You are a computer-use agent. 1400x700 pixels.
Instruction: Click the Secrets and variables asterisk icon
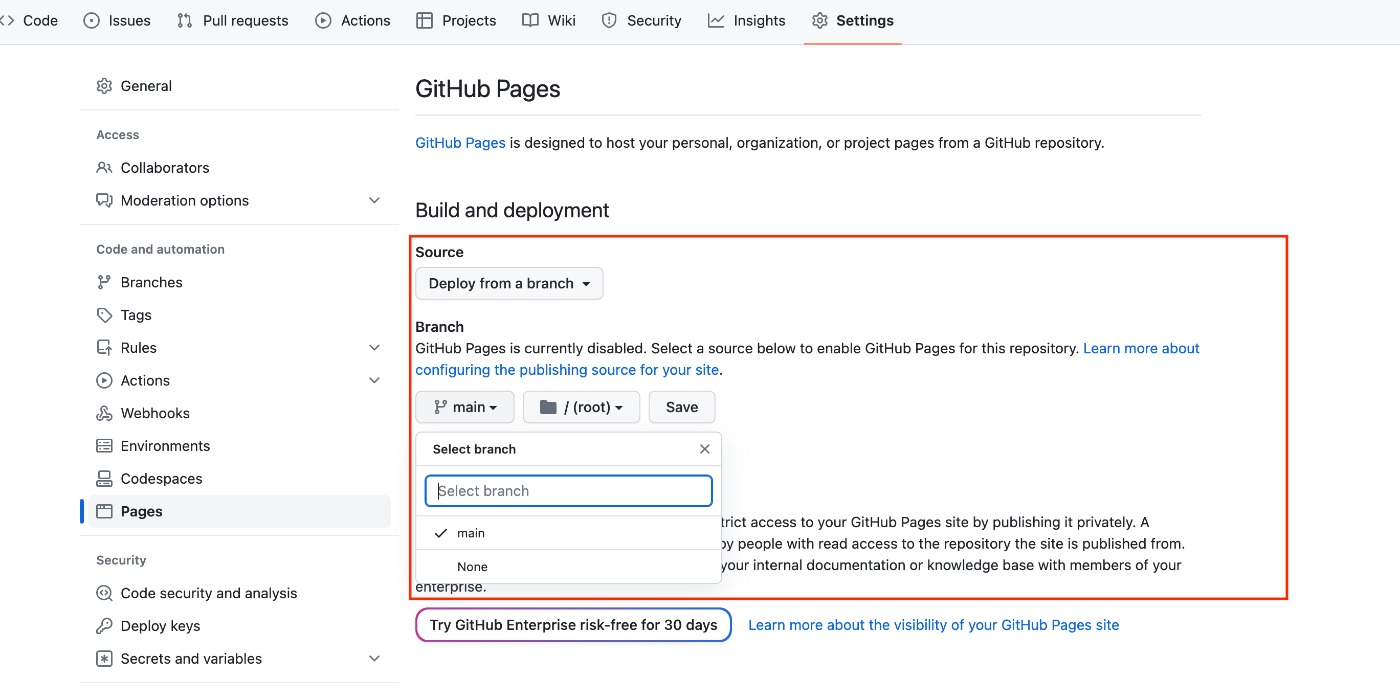pyautogui.click(x=104, y=659)
